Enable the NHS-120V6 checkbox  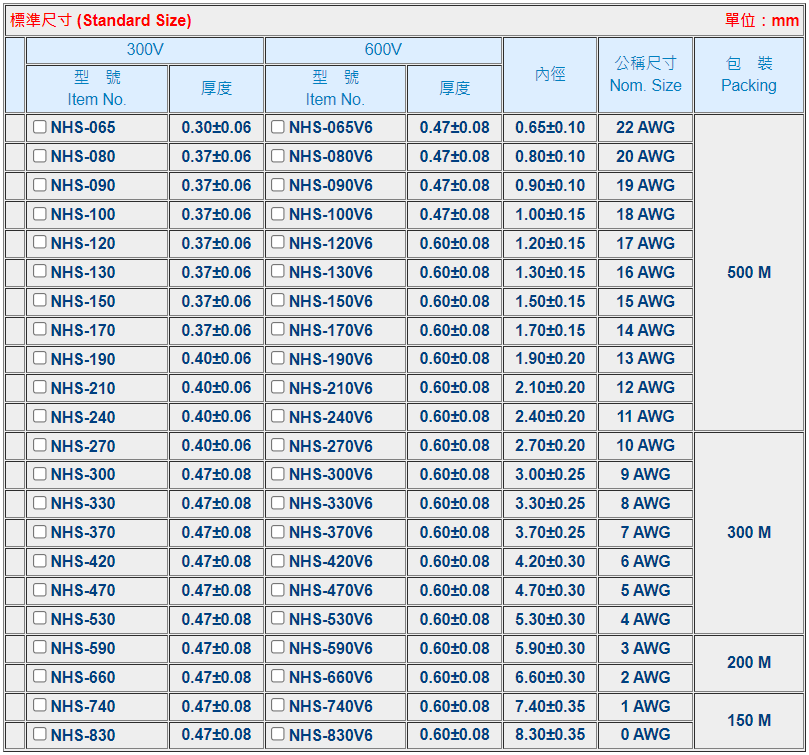tap(278, 243)
